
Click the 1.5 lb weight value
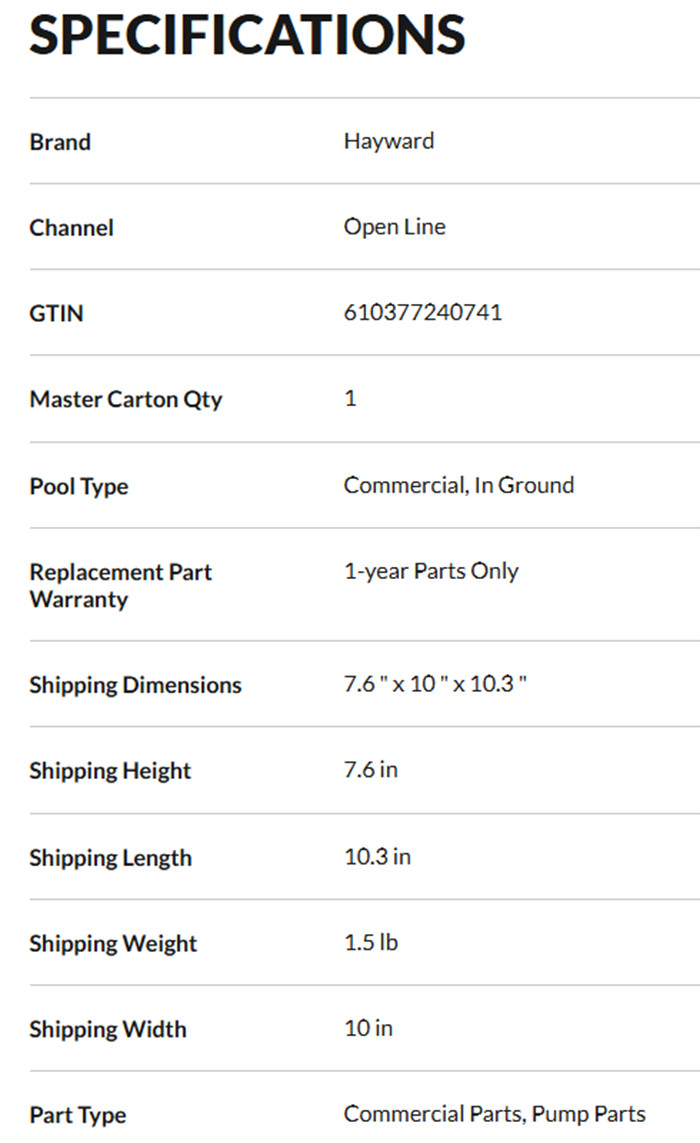tap(371, 943)
